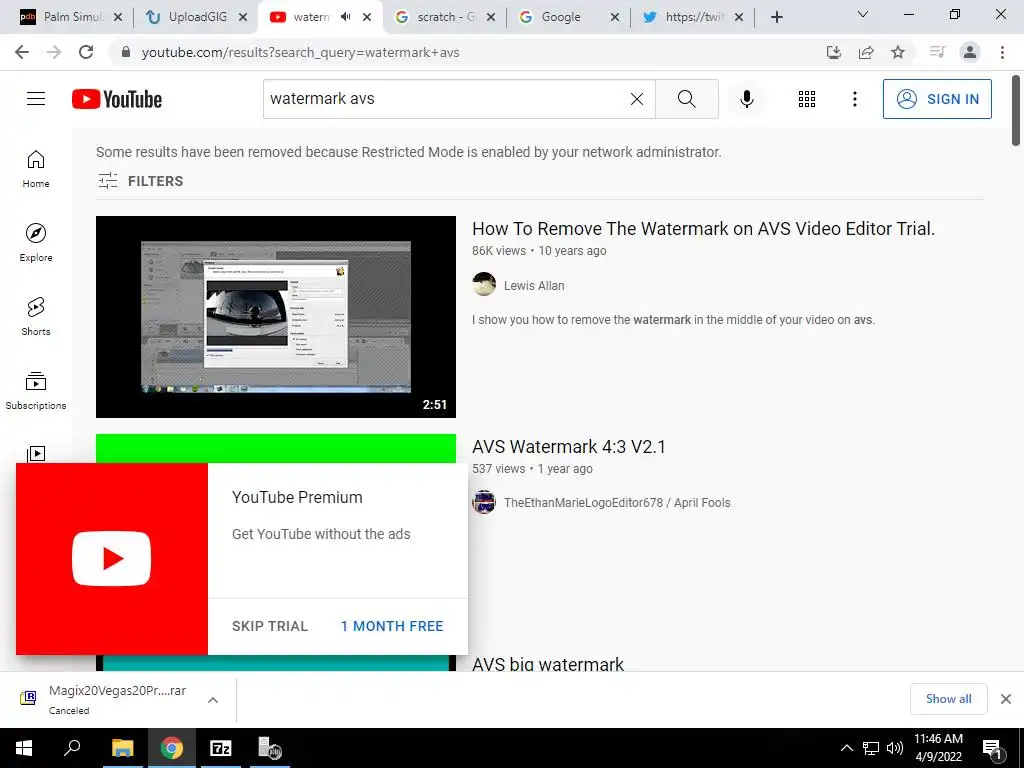Screen dimensions: 1024x768
Task: Open the Chrome profile avatar
Action: pos(970,52)
